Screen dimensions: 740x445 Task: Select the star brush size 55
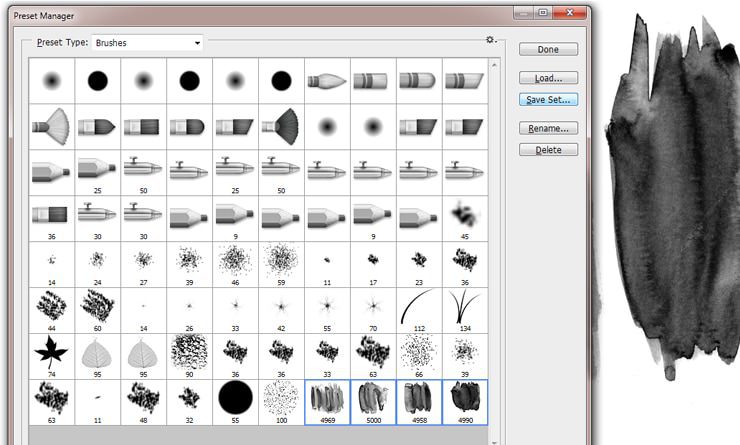[327, 311]
